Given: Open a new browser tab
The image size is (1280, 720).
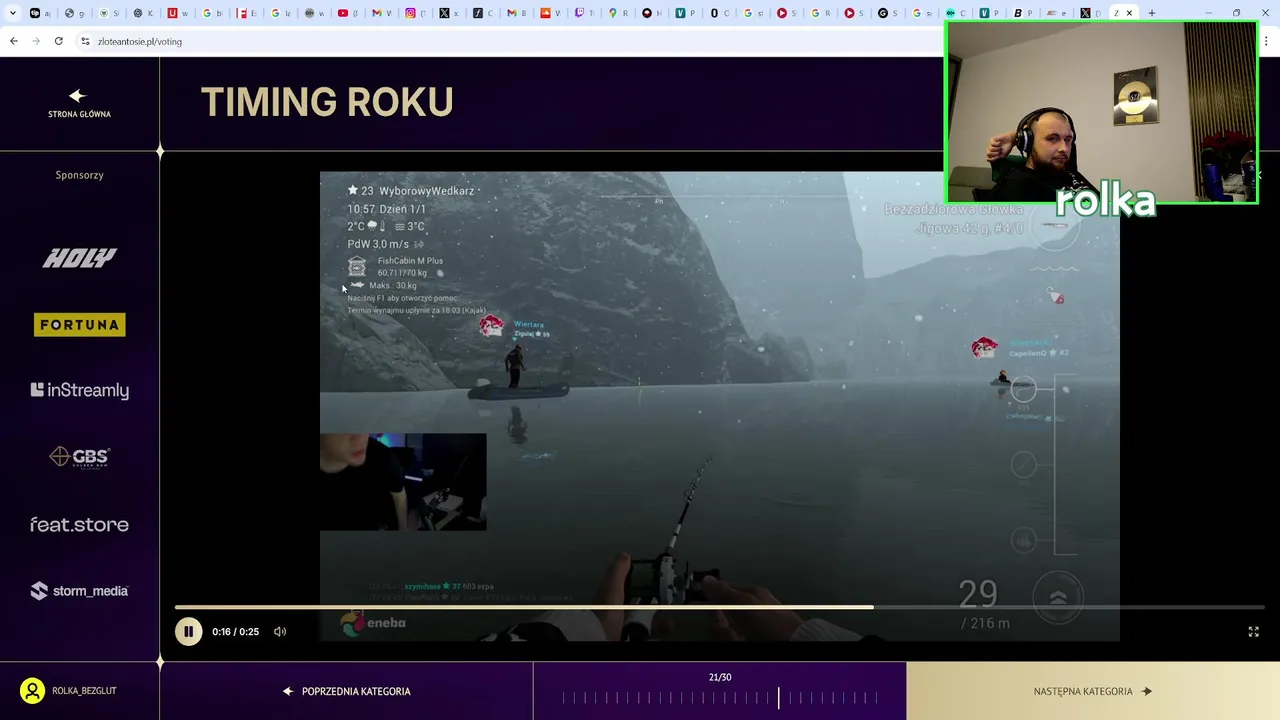Looking at the screenshot, I should tap(1152, 13).
